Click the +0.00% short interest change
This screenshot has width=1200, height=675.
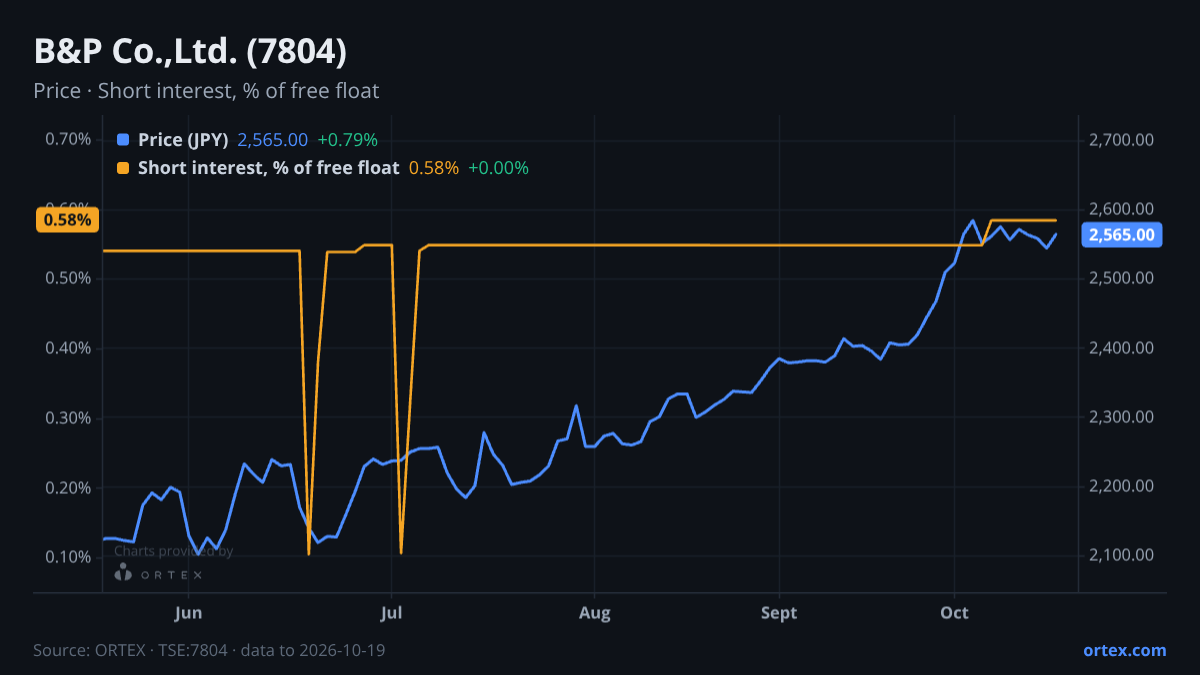click(498, 168)
